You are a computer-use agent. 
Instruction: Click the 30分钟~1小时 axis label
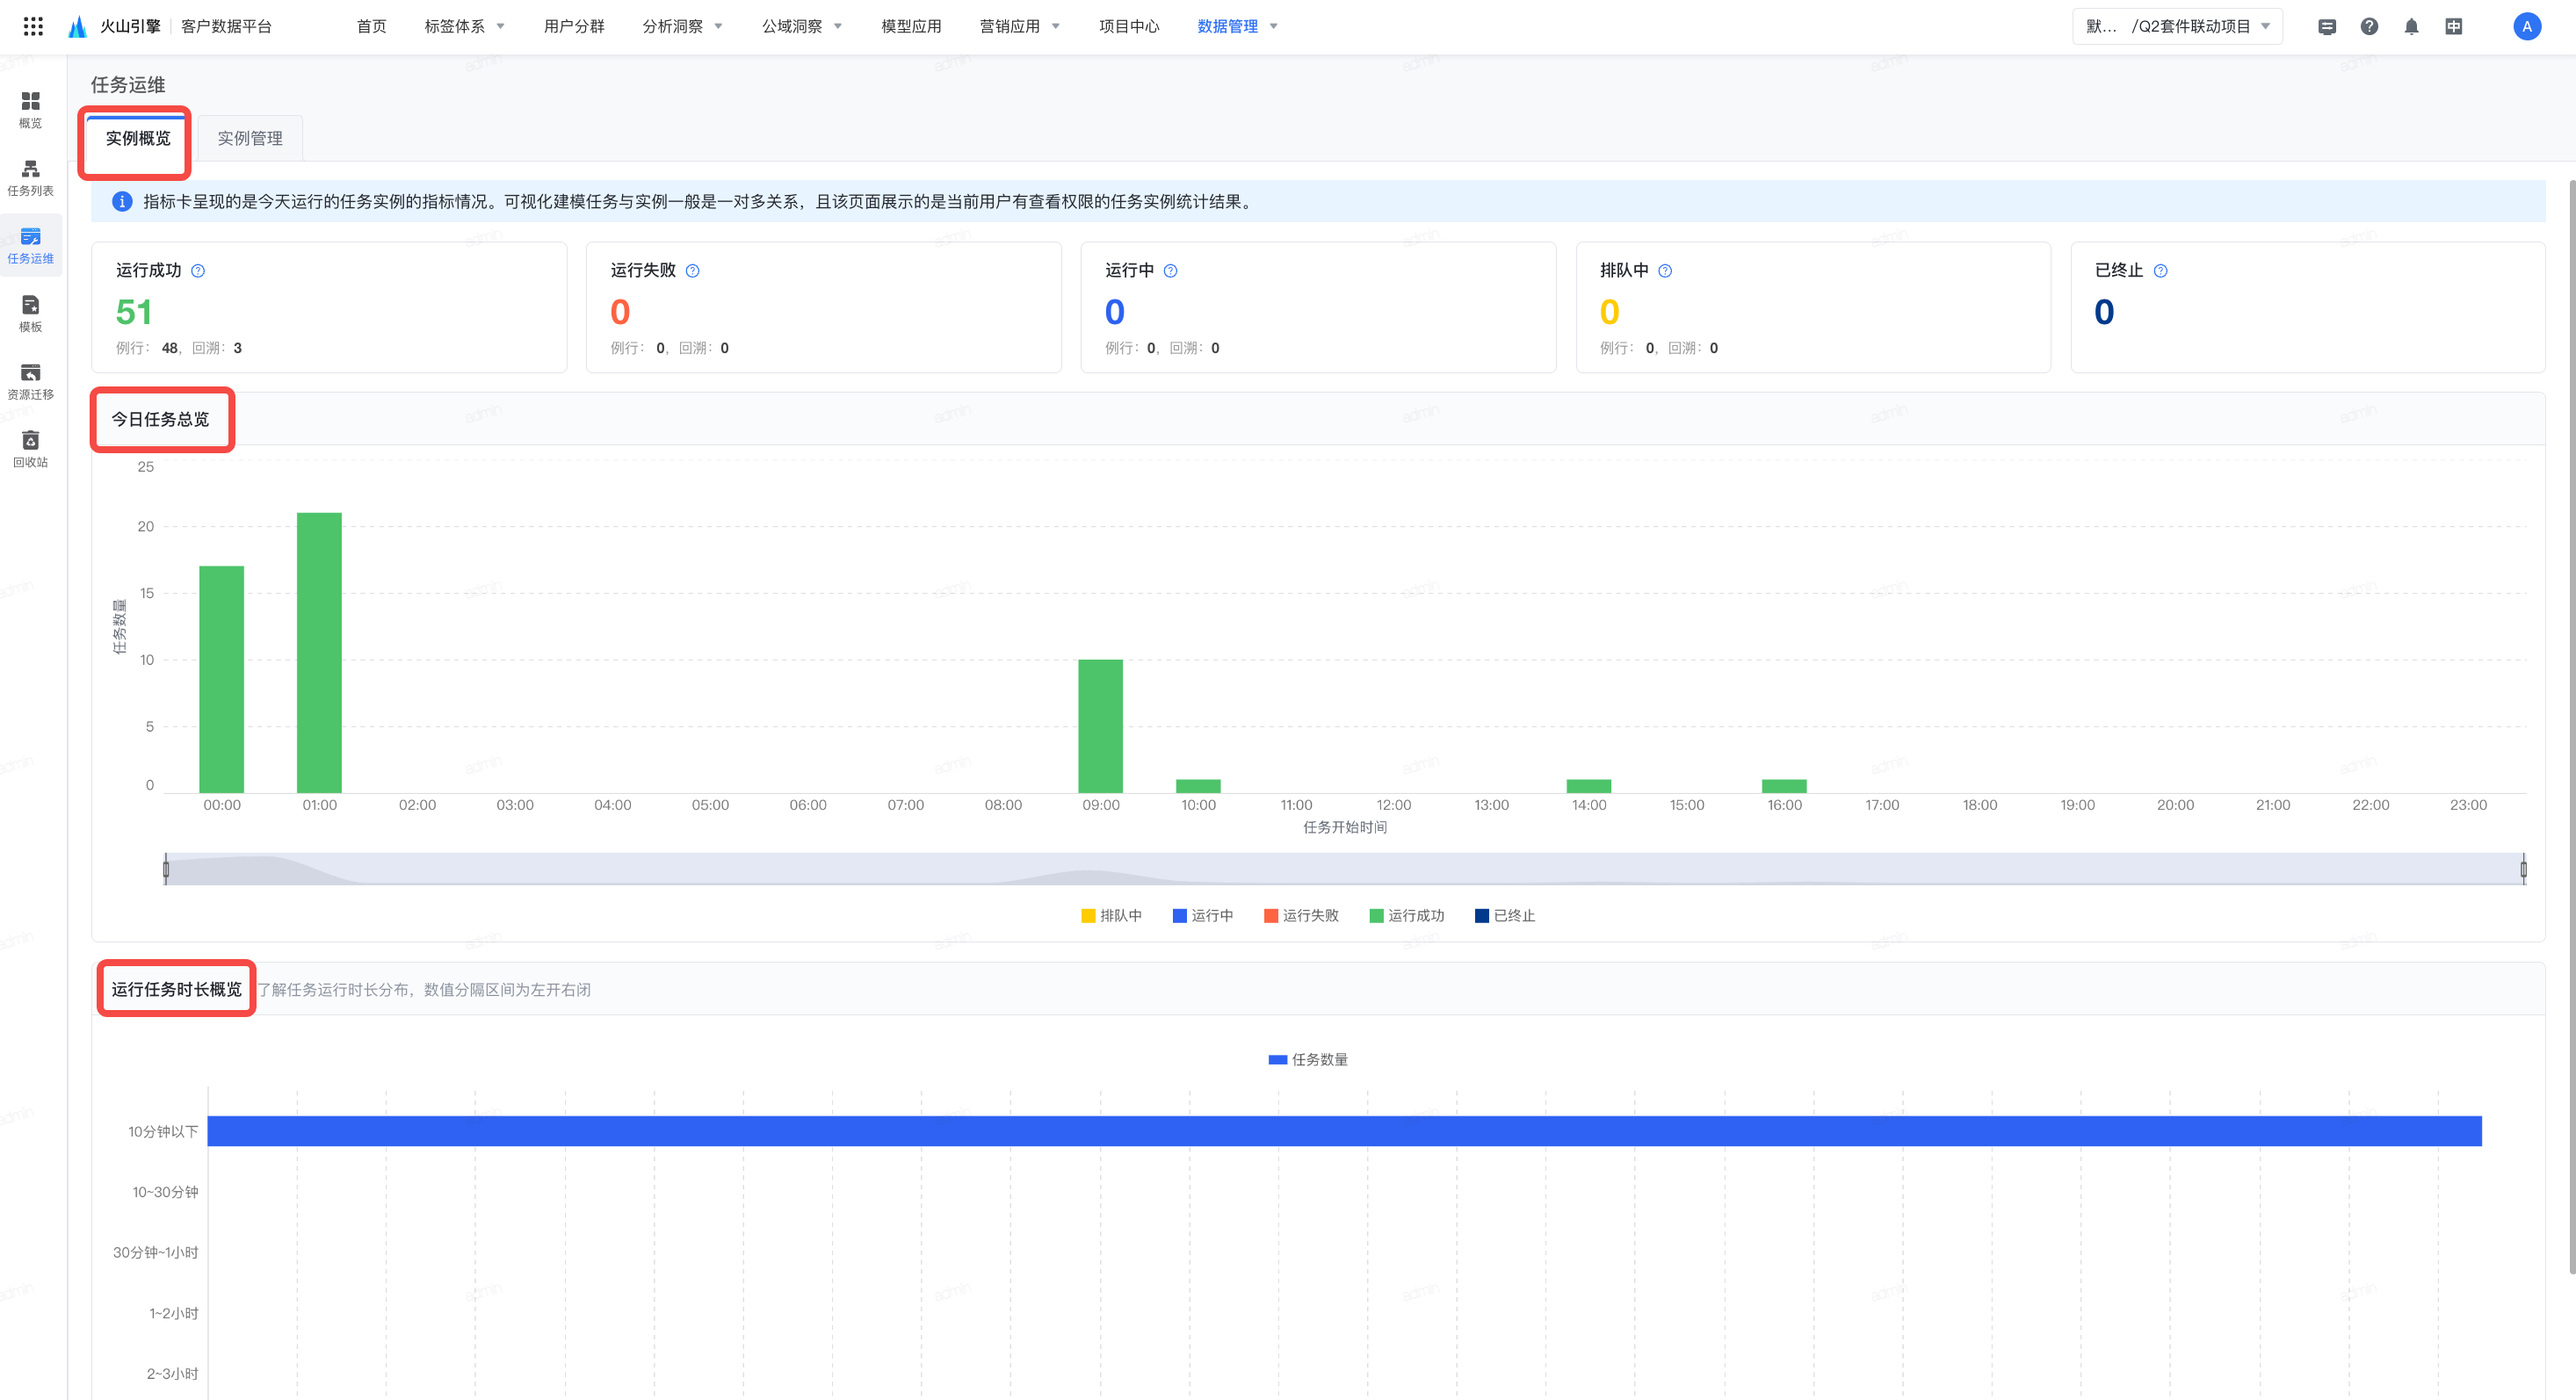click(x=155, y=1253)
